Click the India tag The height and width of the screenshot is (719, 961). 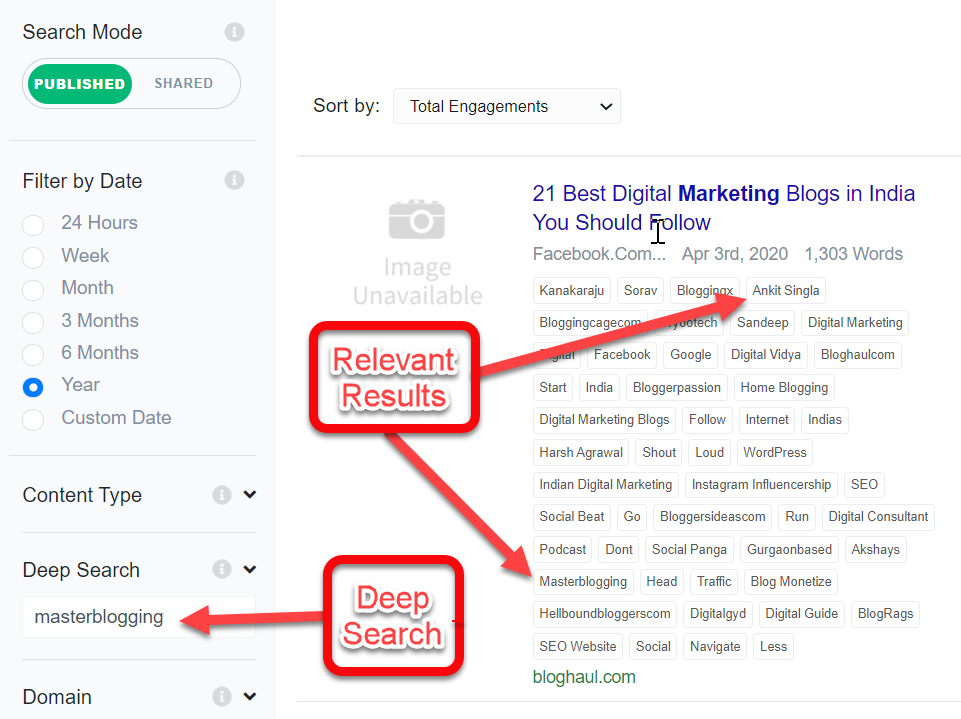(x=599, y=387)
